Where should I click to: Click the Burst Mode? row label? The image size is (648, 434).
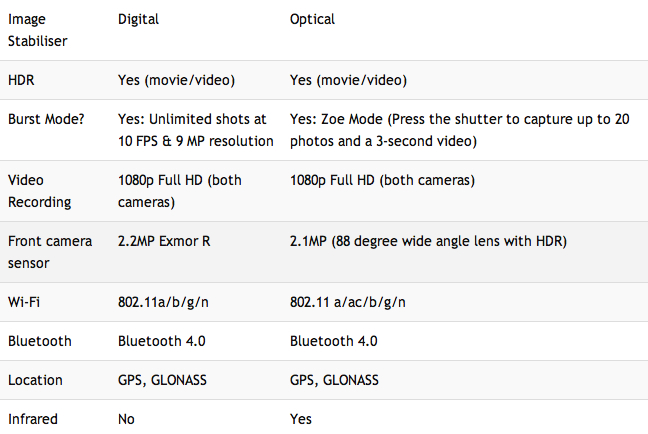pyautogui.click(x=46, y=119)
